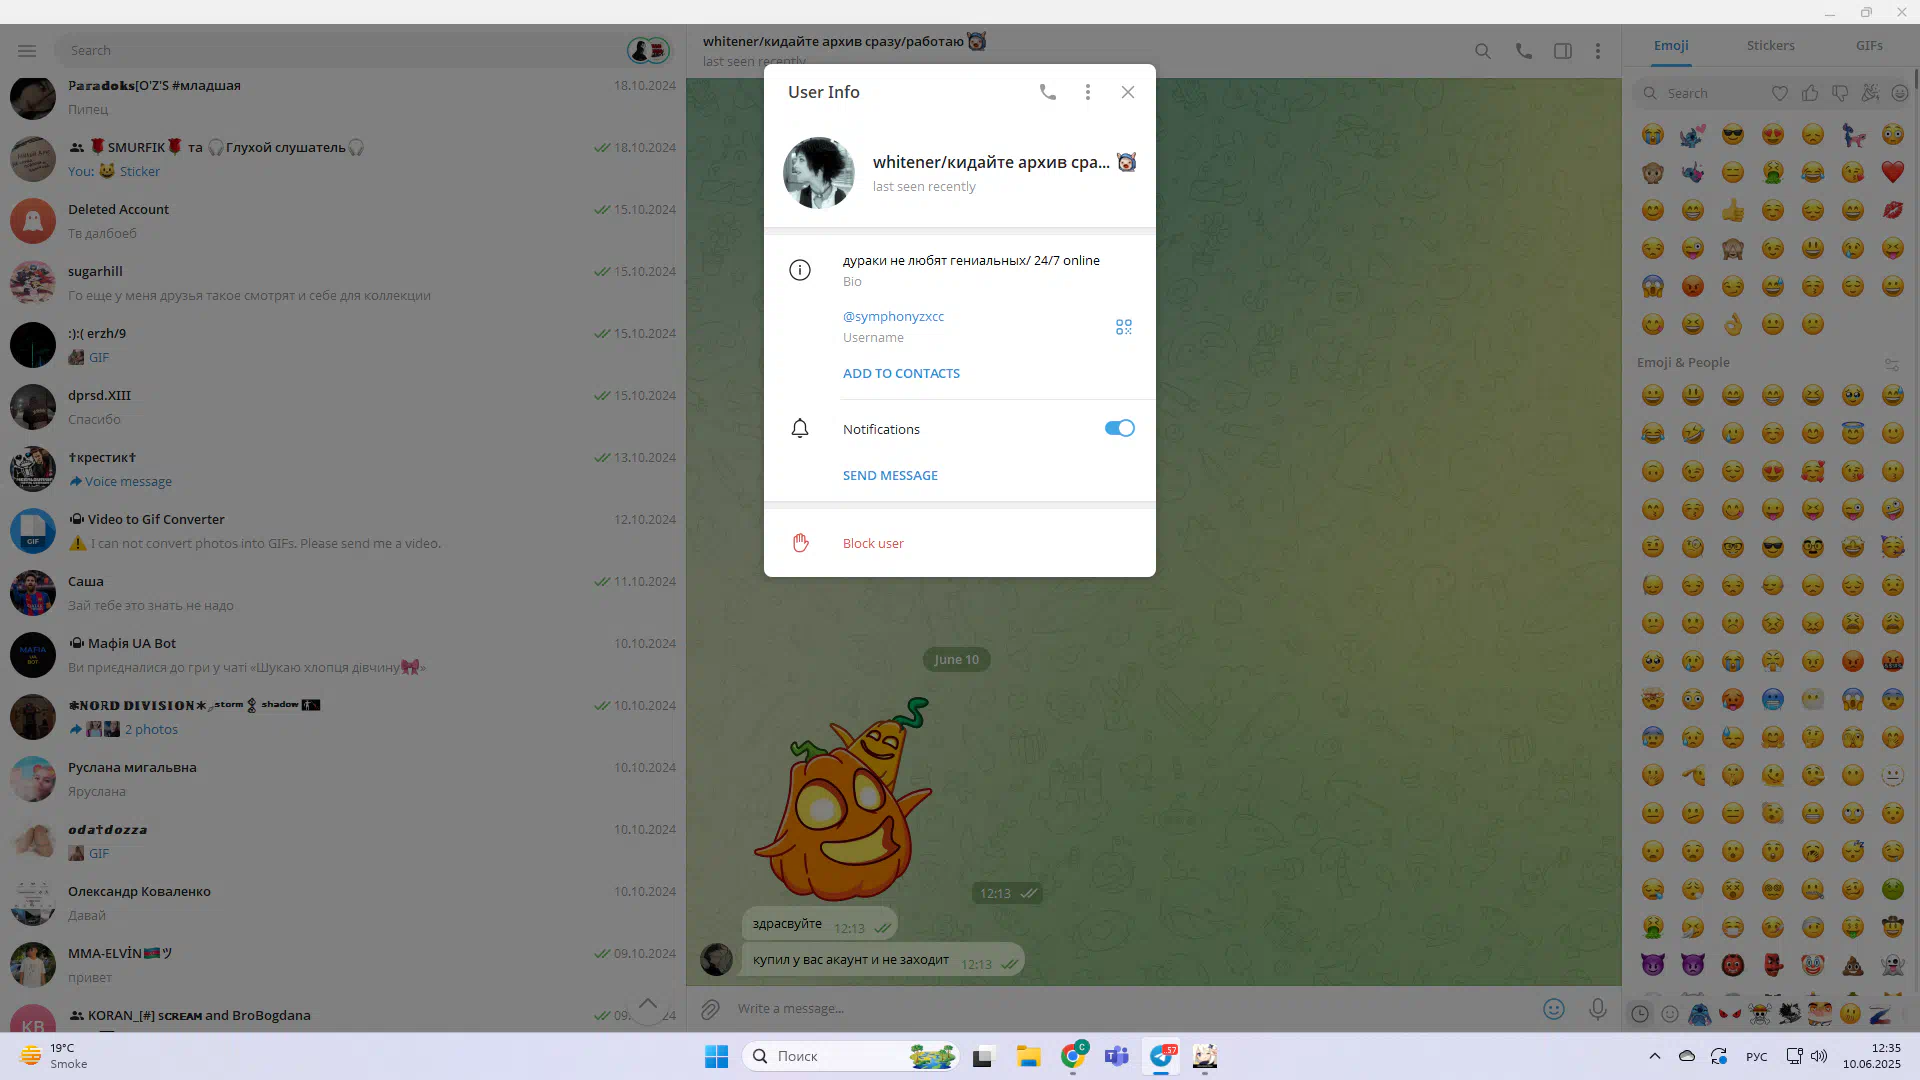Viewport: 1920px width, 1080px height.
Task: Open the three-dot menu in User Info
Action: point(1088,92)
